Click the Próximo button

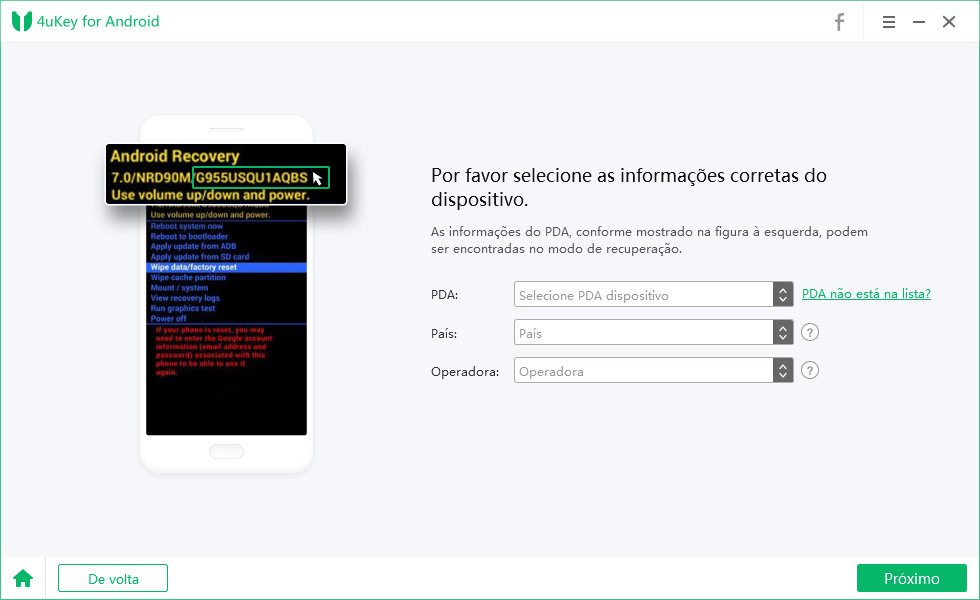click(x=911, y=578)
